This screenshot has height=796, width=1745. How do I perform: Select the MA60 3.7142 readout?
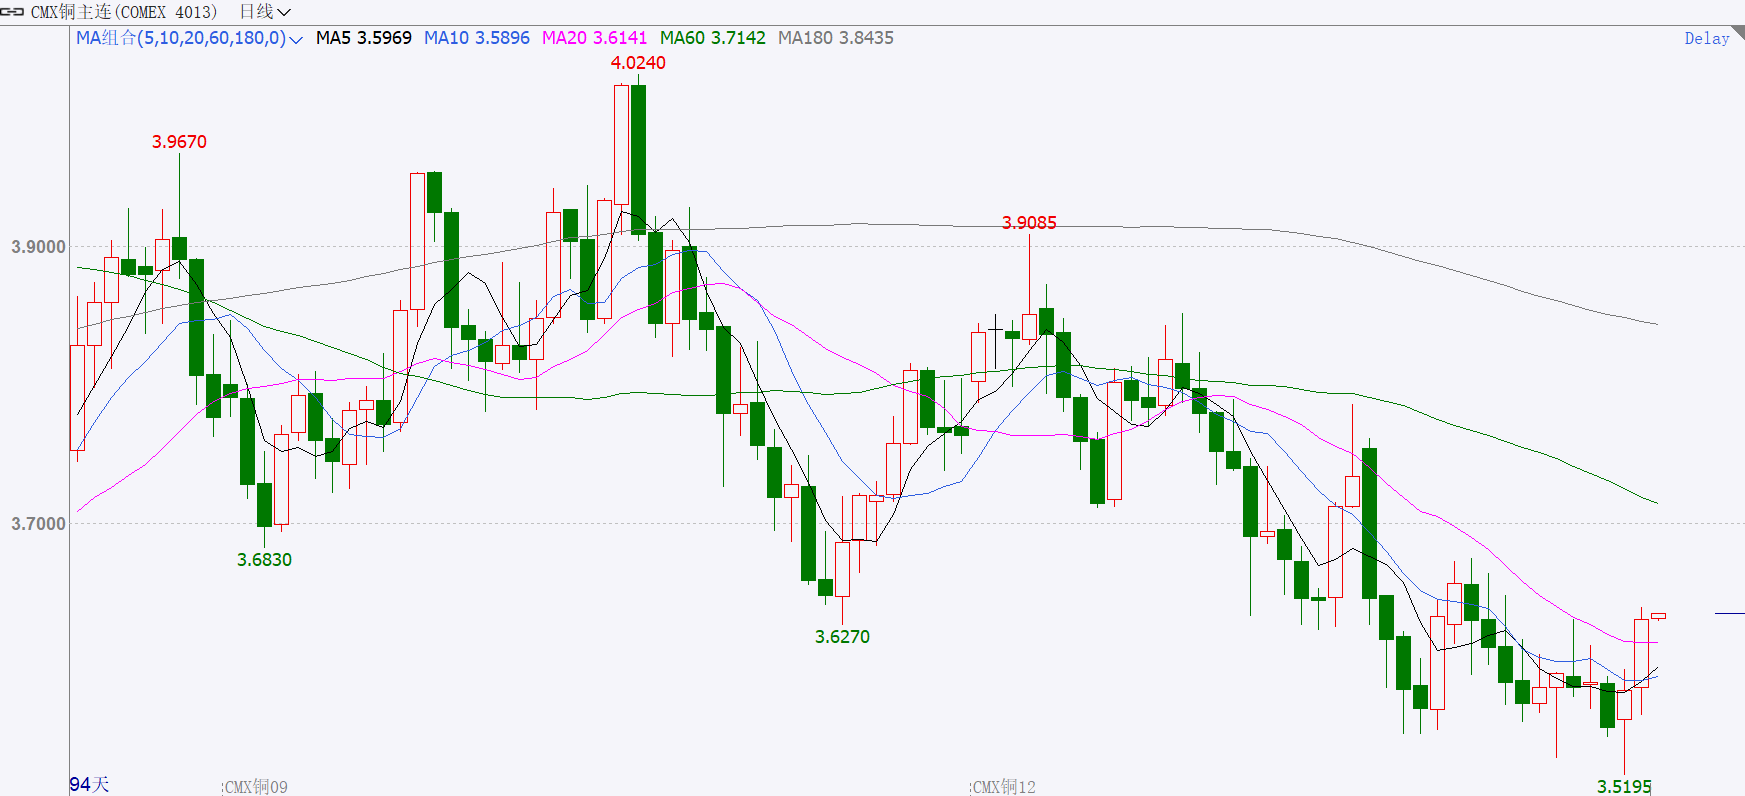713,38
